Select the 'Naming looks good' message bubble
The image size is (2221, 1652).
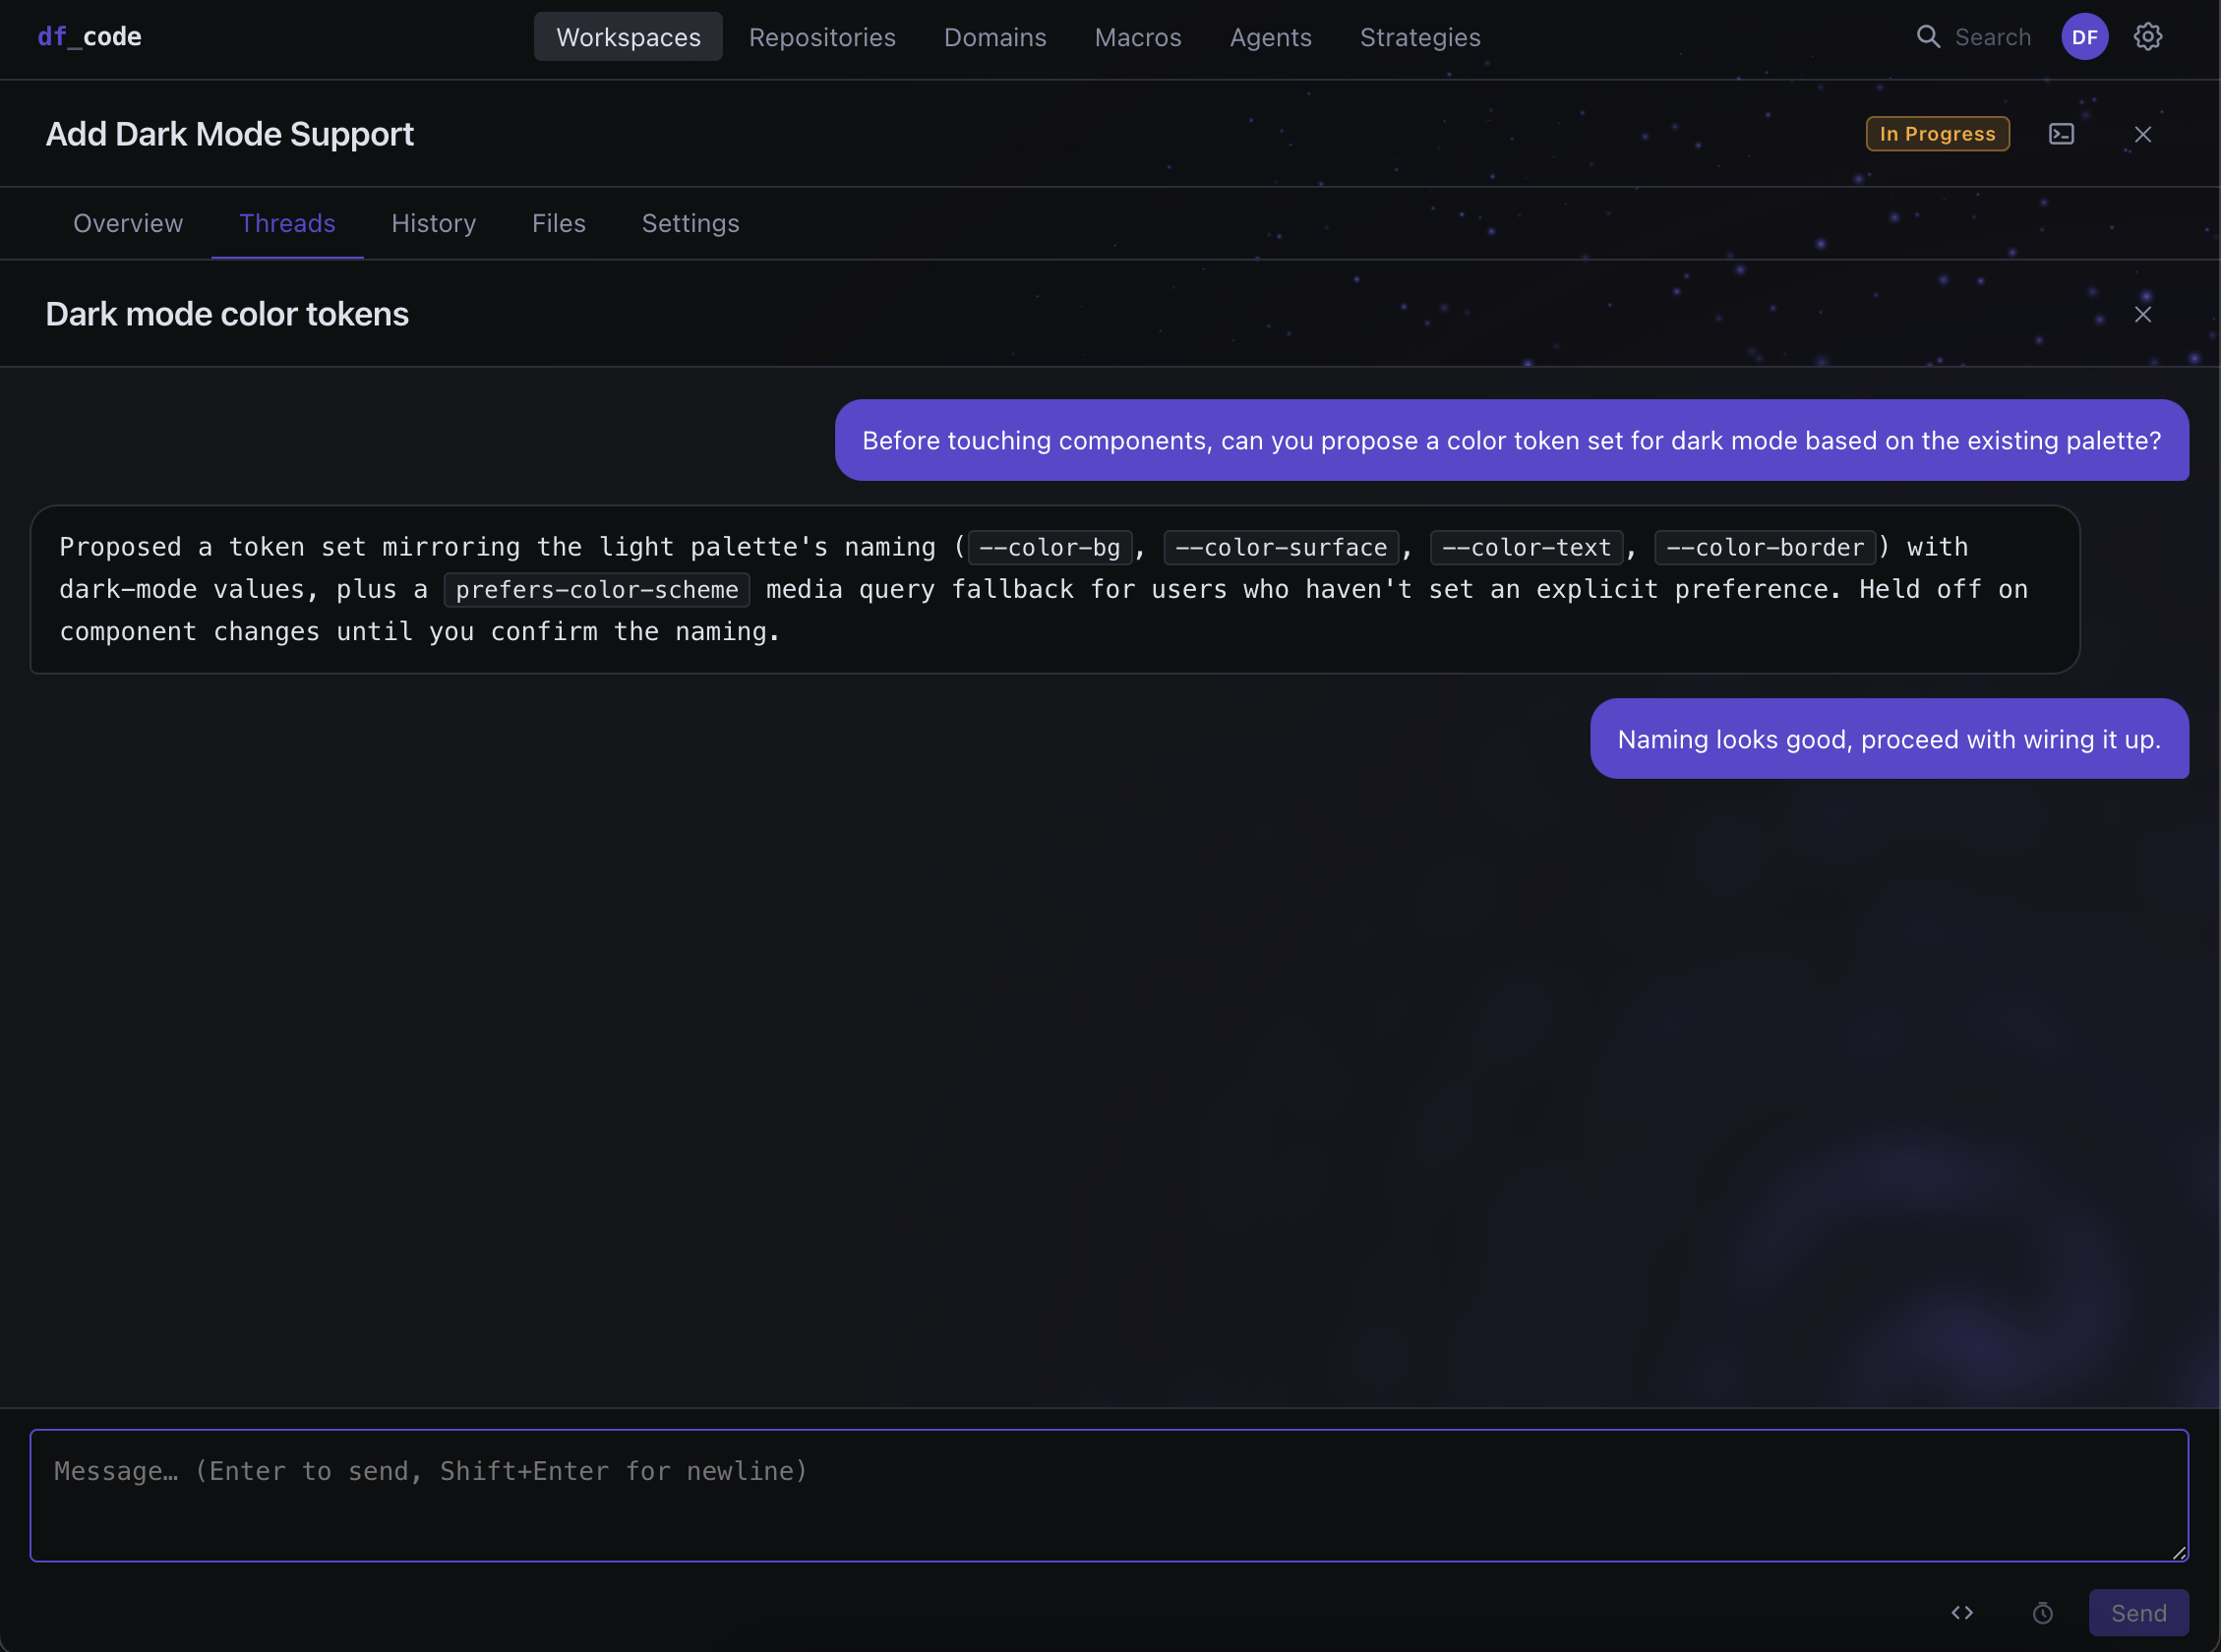1888,739
